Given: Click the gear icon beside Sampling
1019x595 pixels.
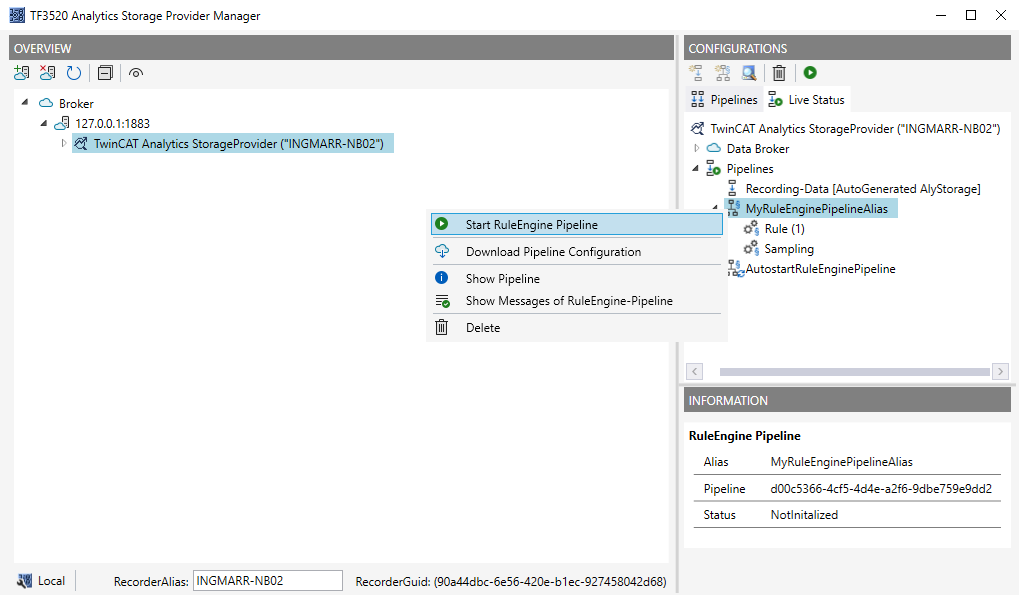Looking at the screenshot, I should click(x=751, y=248).
